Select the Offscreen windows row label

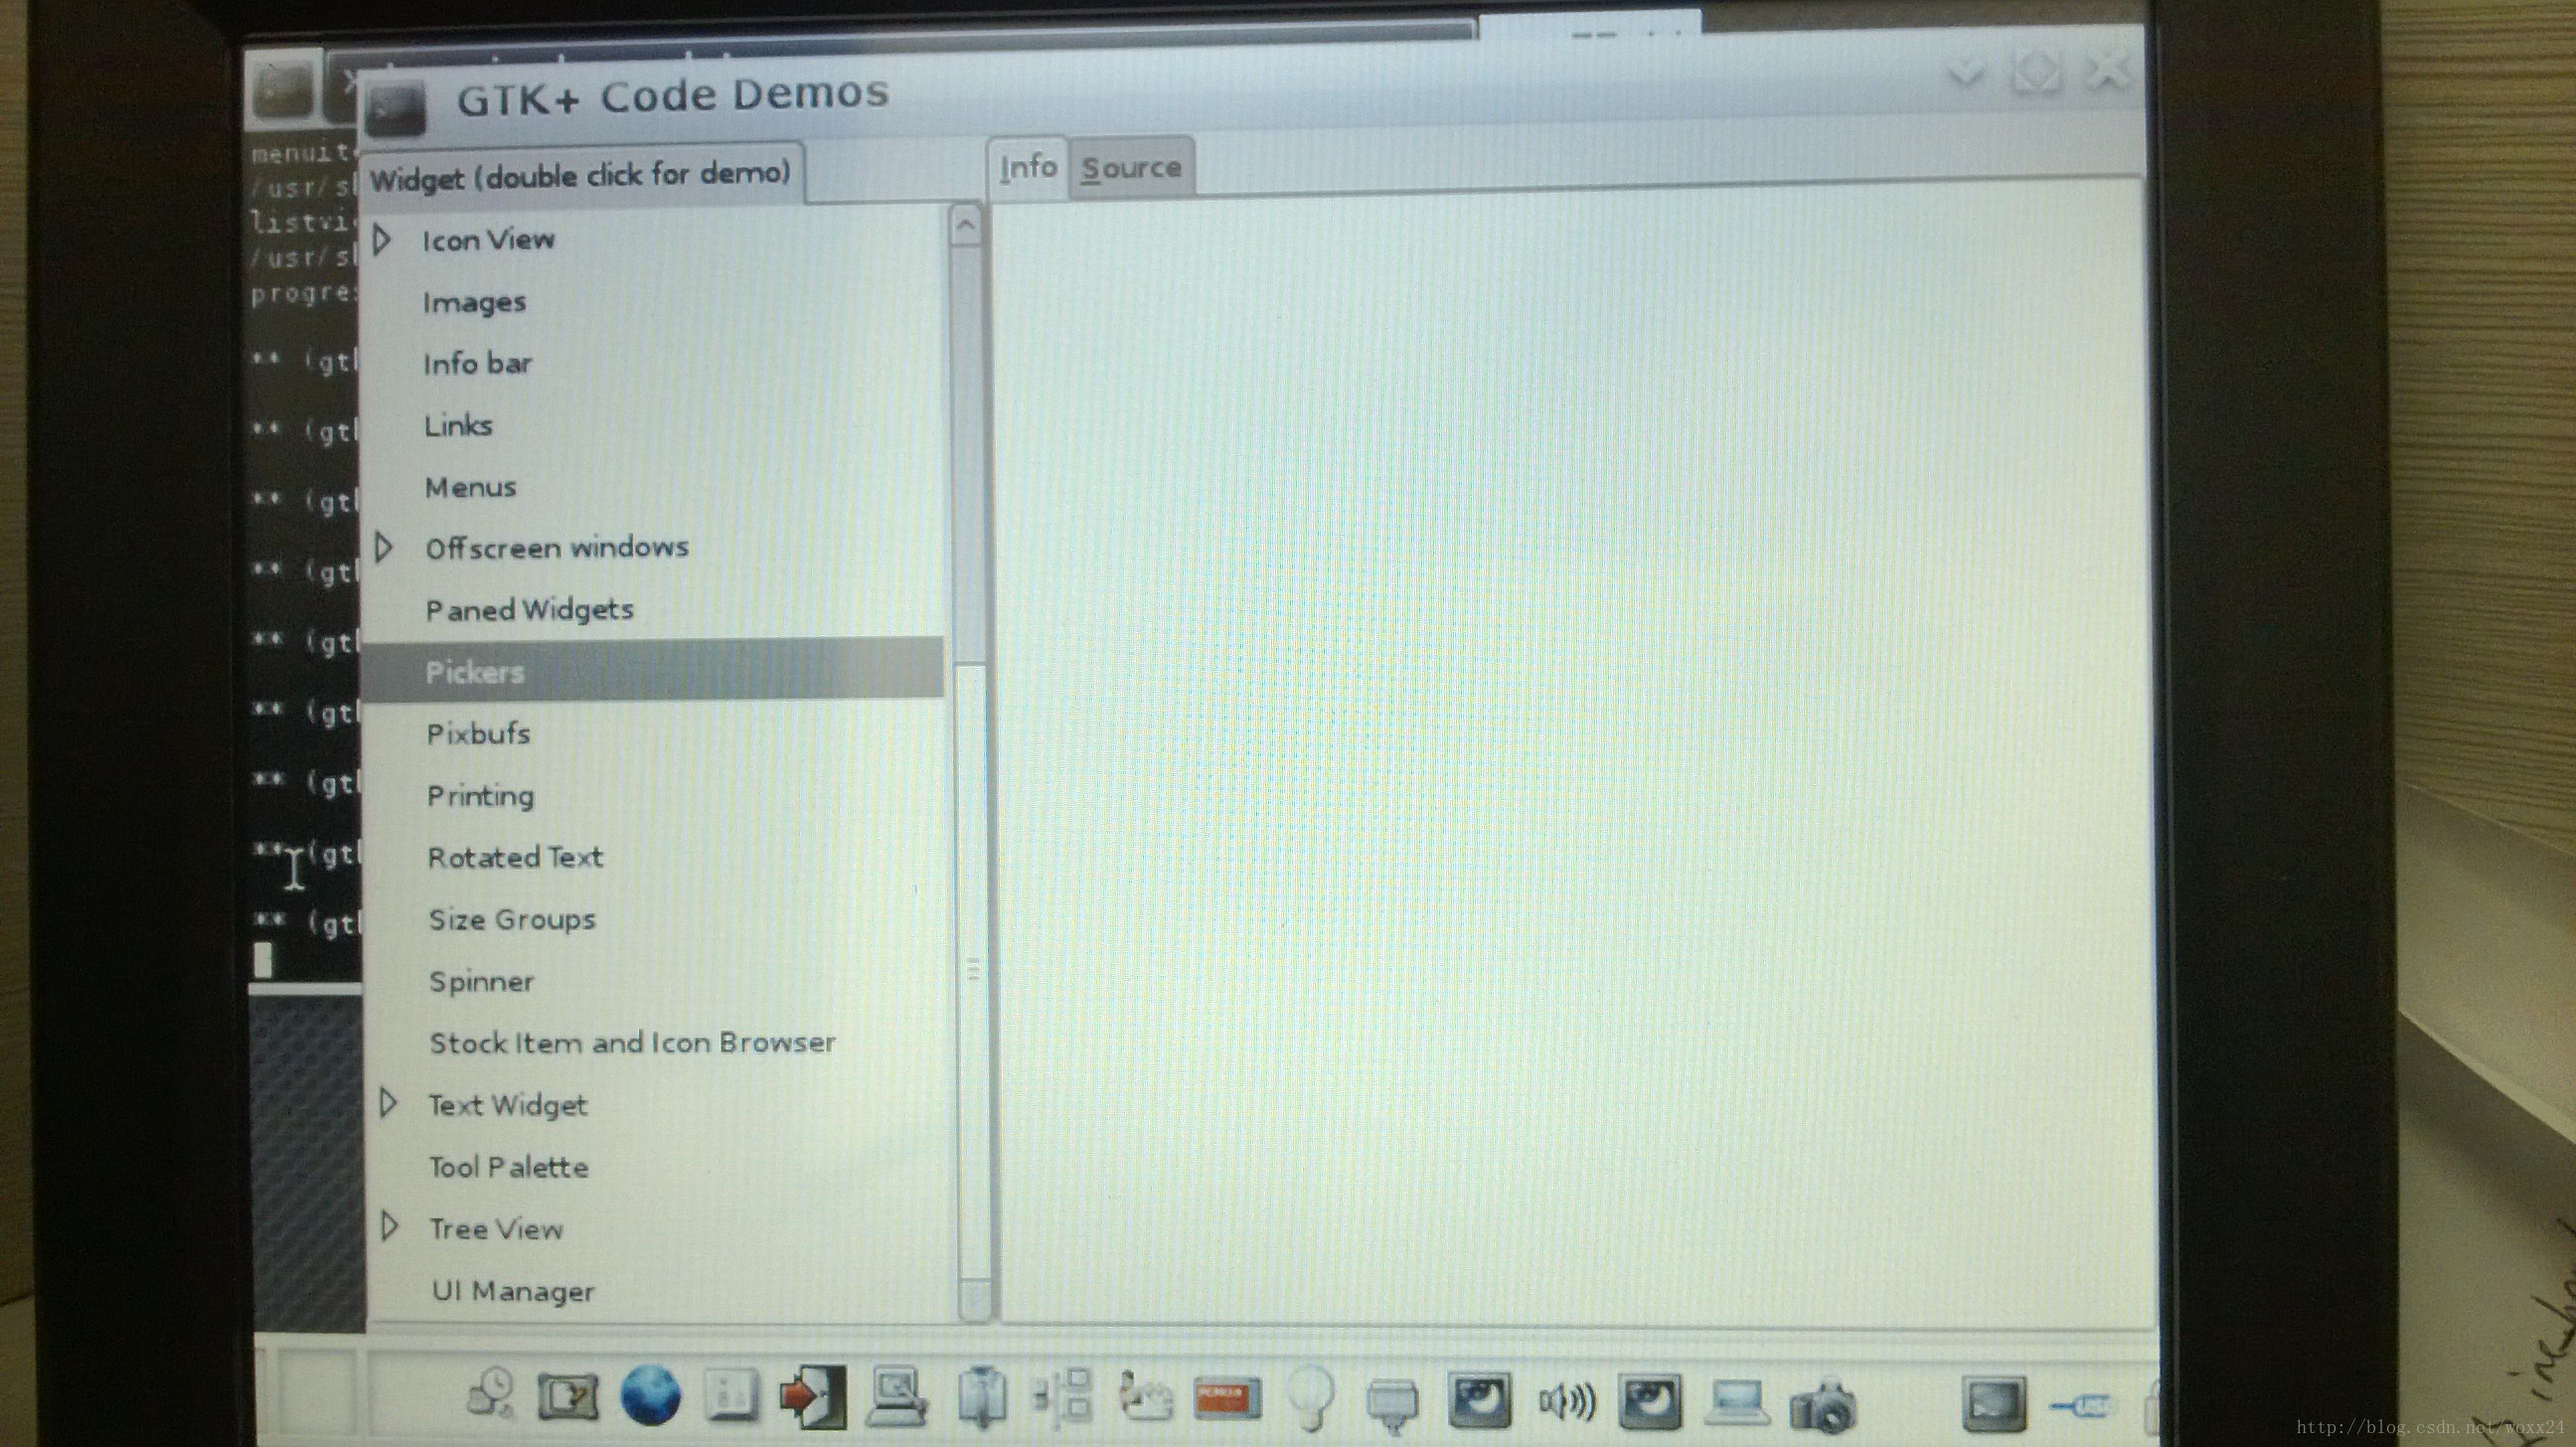pyautogui.click(x=557, y=547)
